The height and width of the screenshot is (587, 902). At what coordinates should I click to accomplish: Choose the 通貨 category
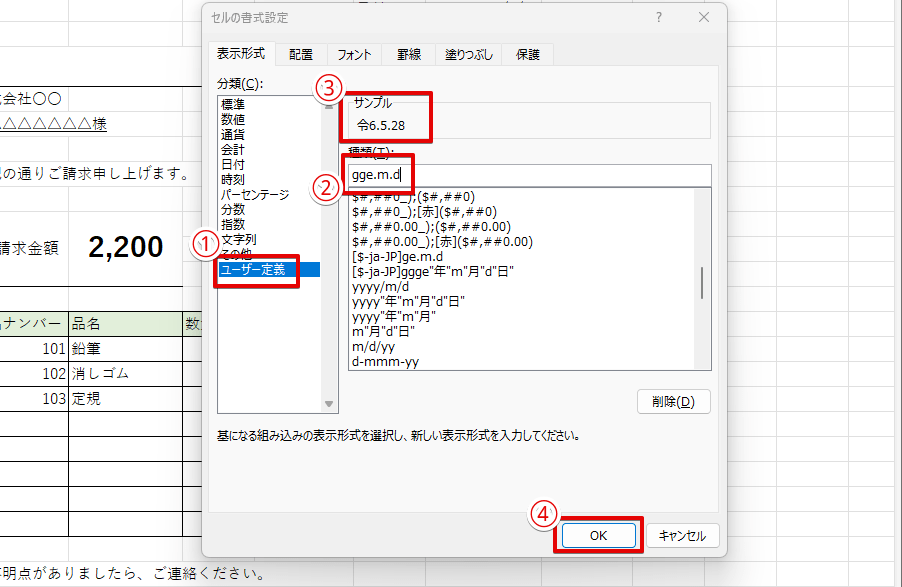[x=233, y=135]
